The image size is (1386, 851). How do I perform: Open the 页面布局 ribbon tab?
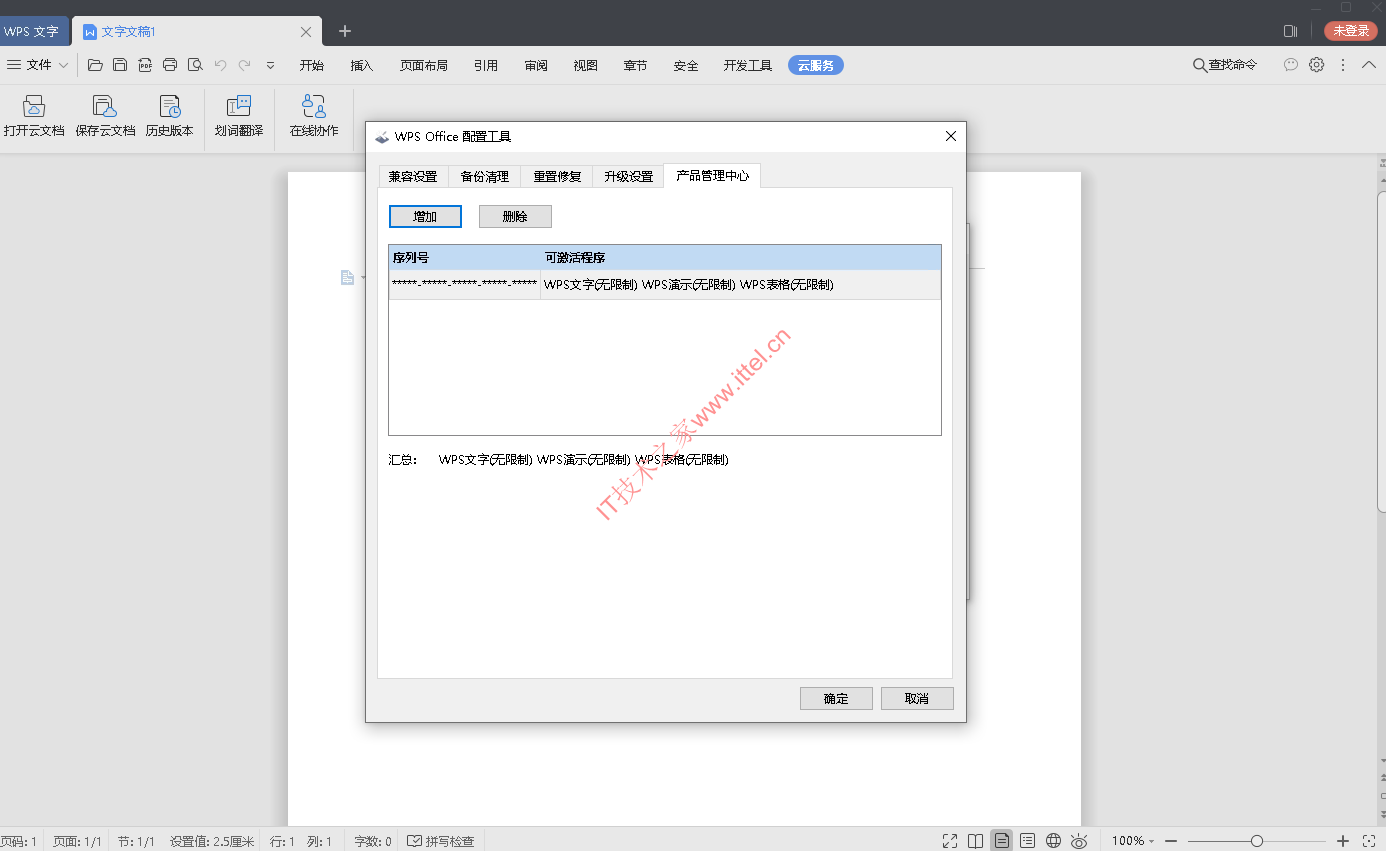click(x=424, y=65)
